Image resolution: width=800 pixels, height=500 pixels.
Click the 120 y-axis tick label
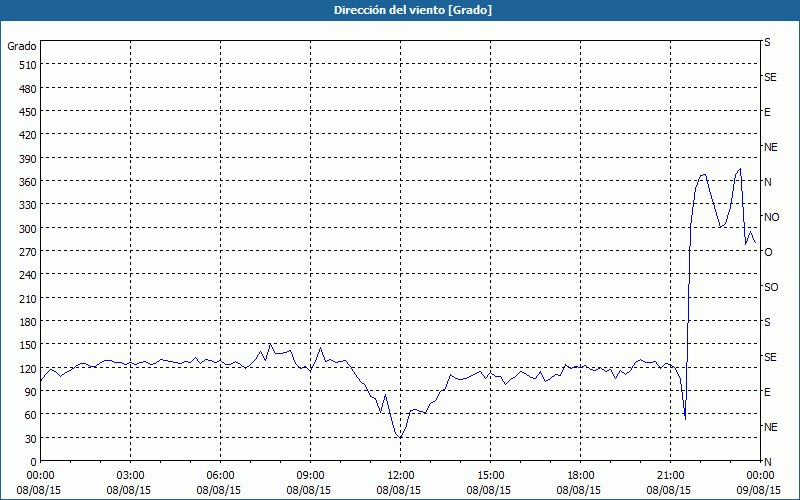point(28,369)
